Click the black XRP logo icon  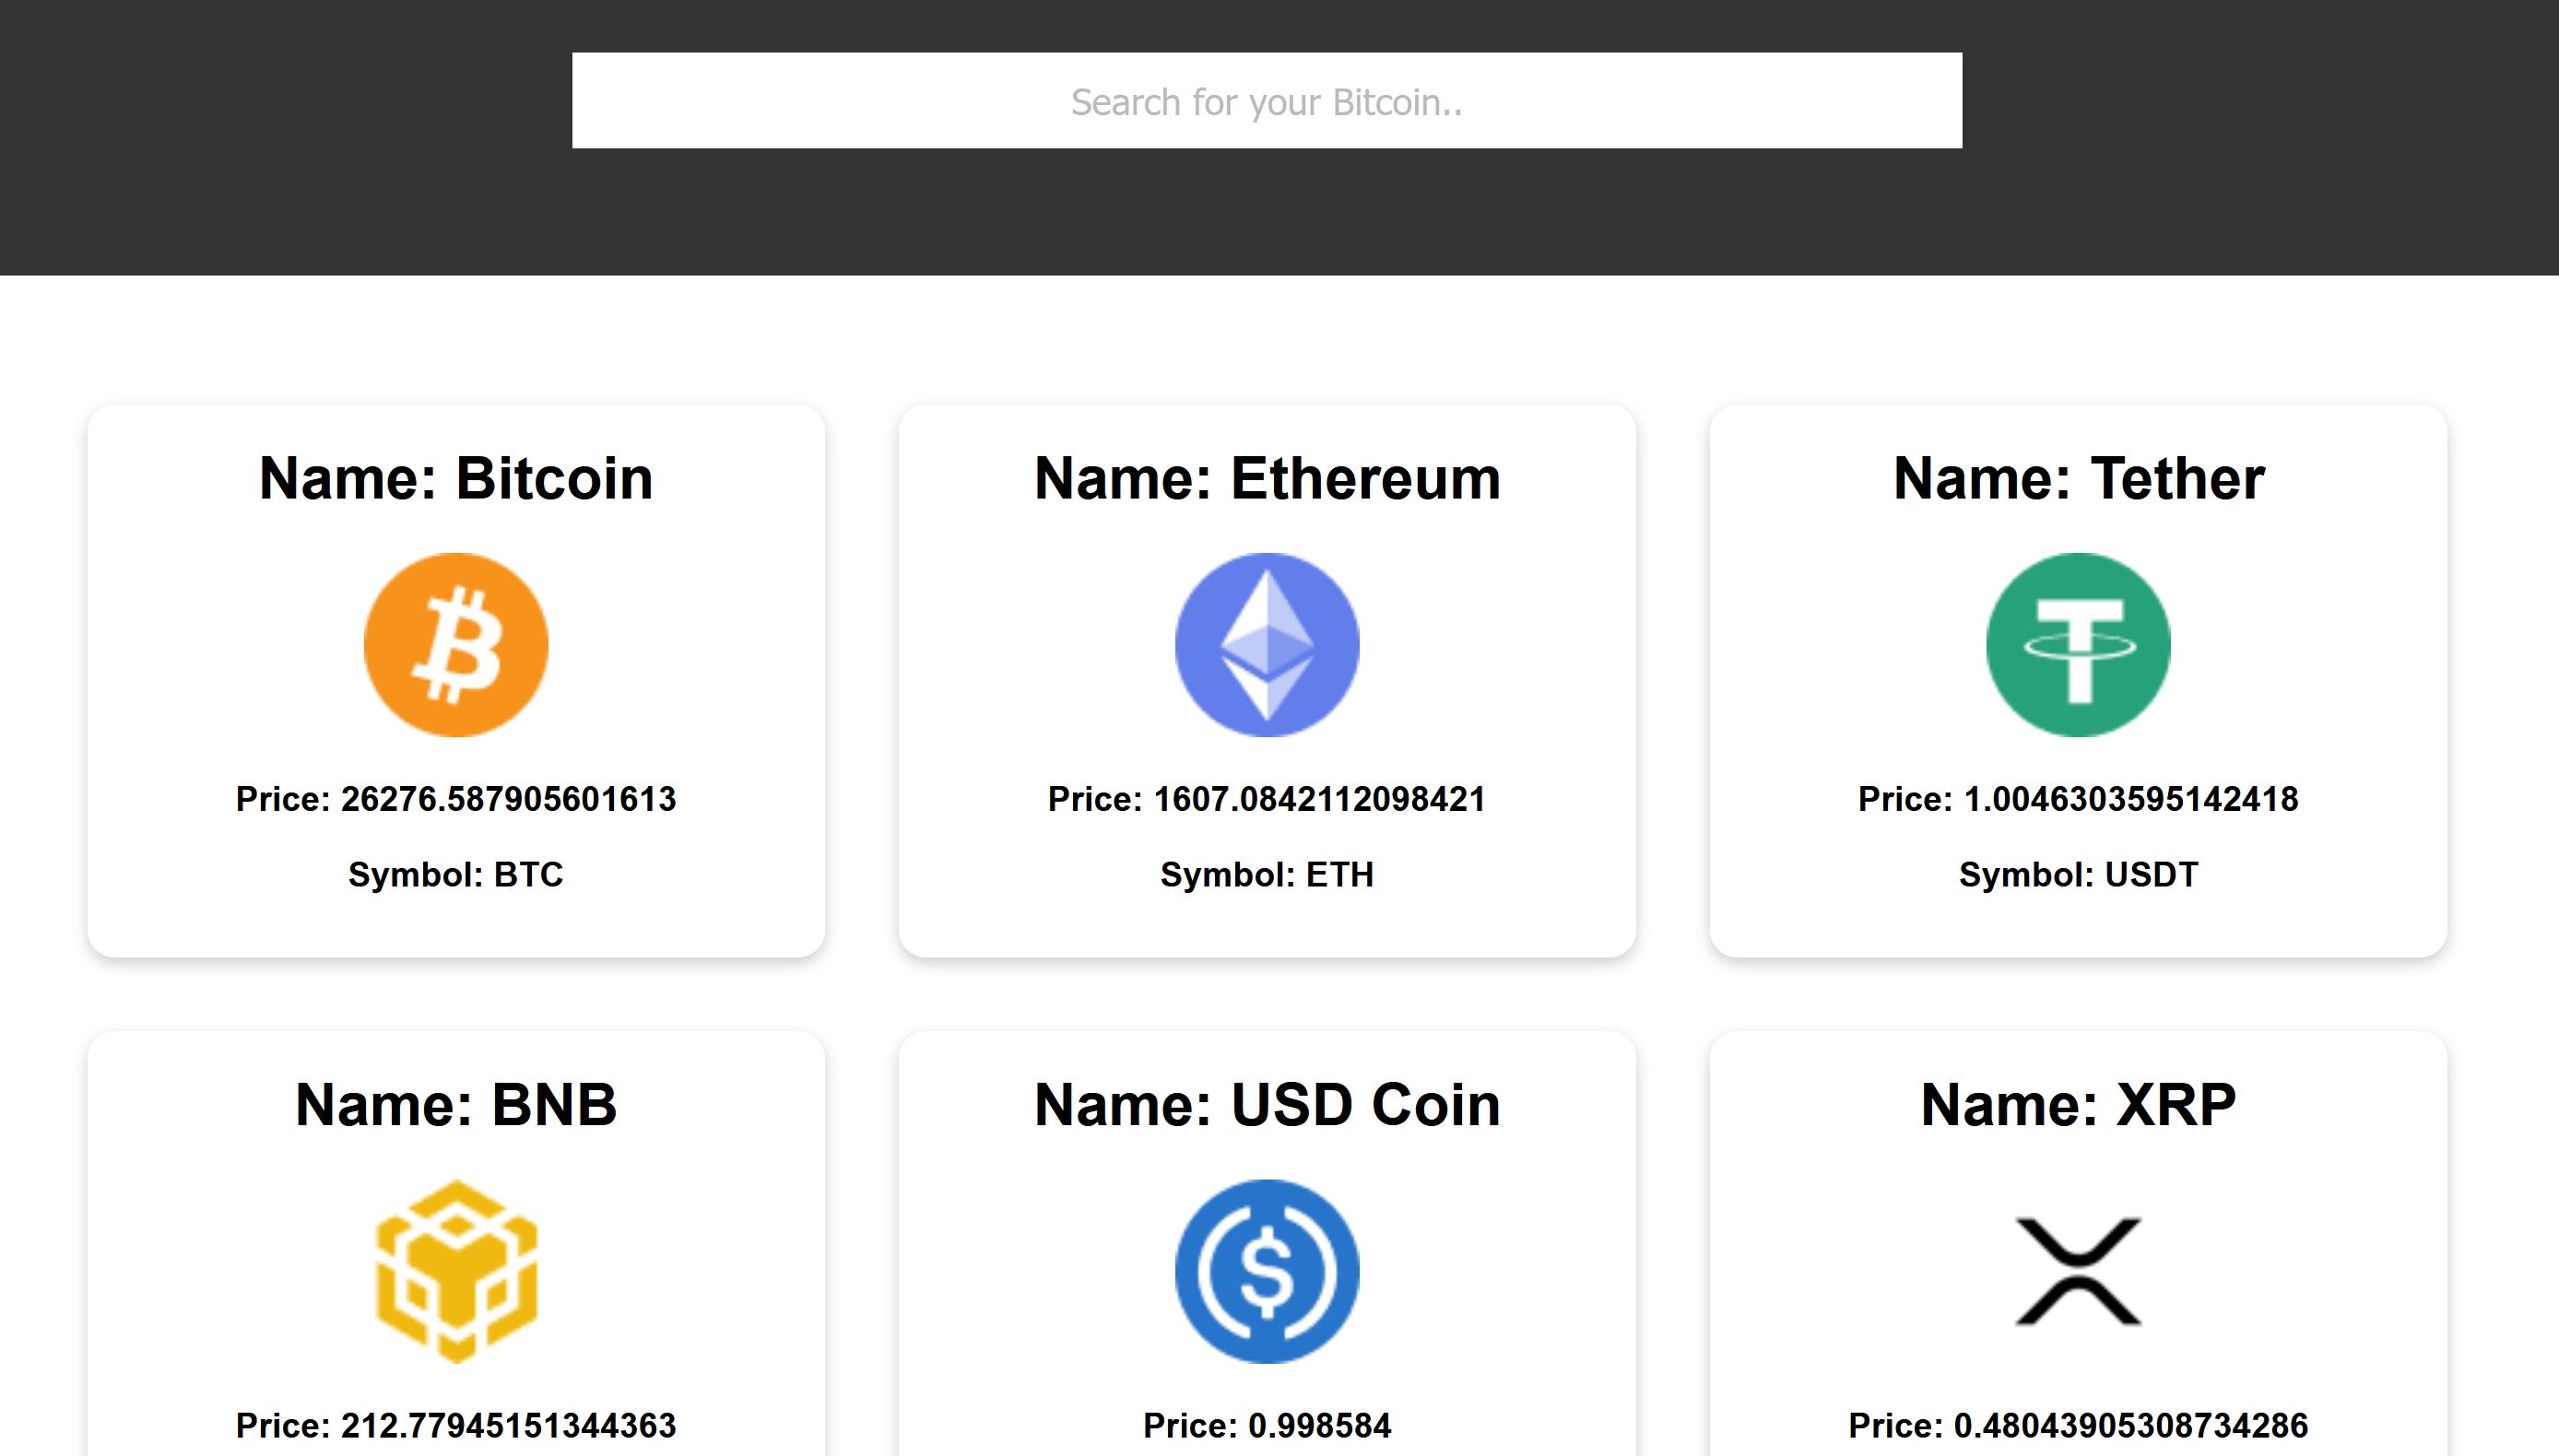[2078, 1271]
